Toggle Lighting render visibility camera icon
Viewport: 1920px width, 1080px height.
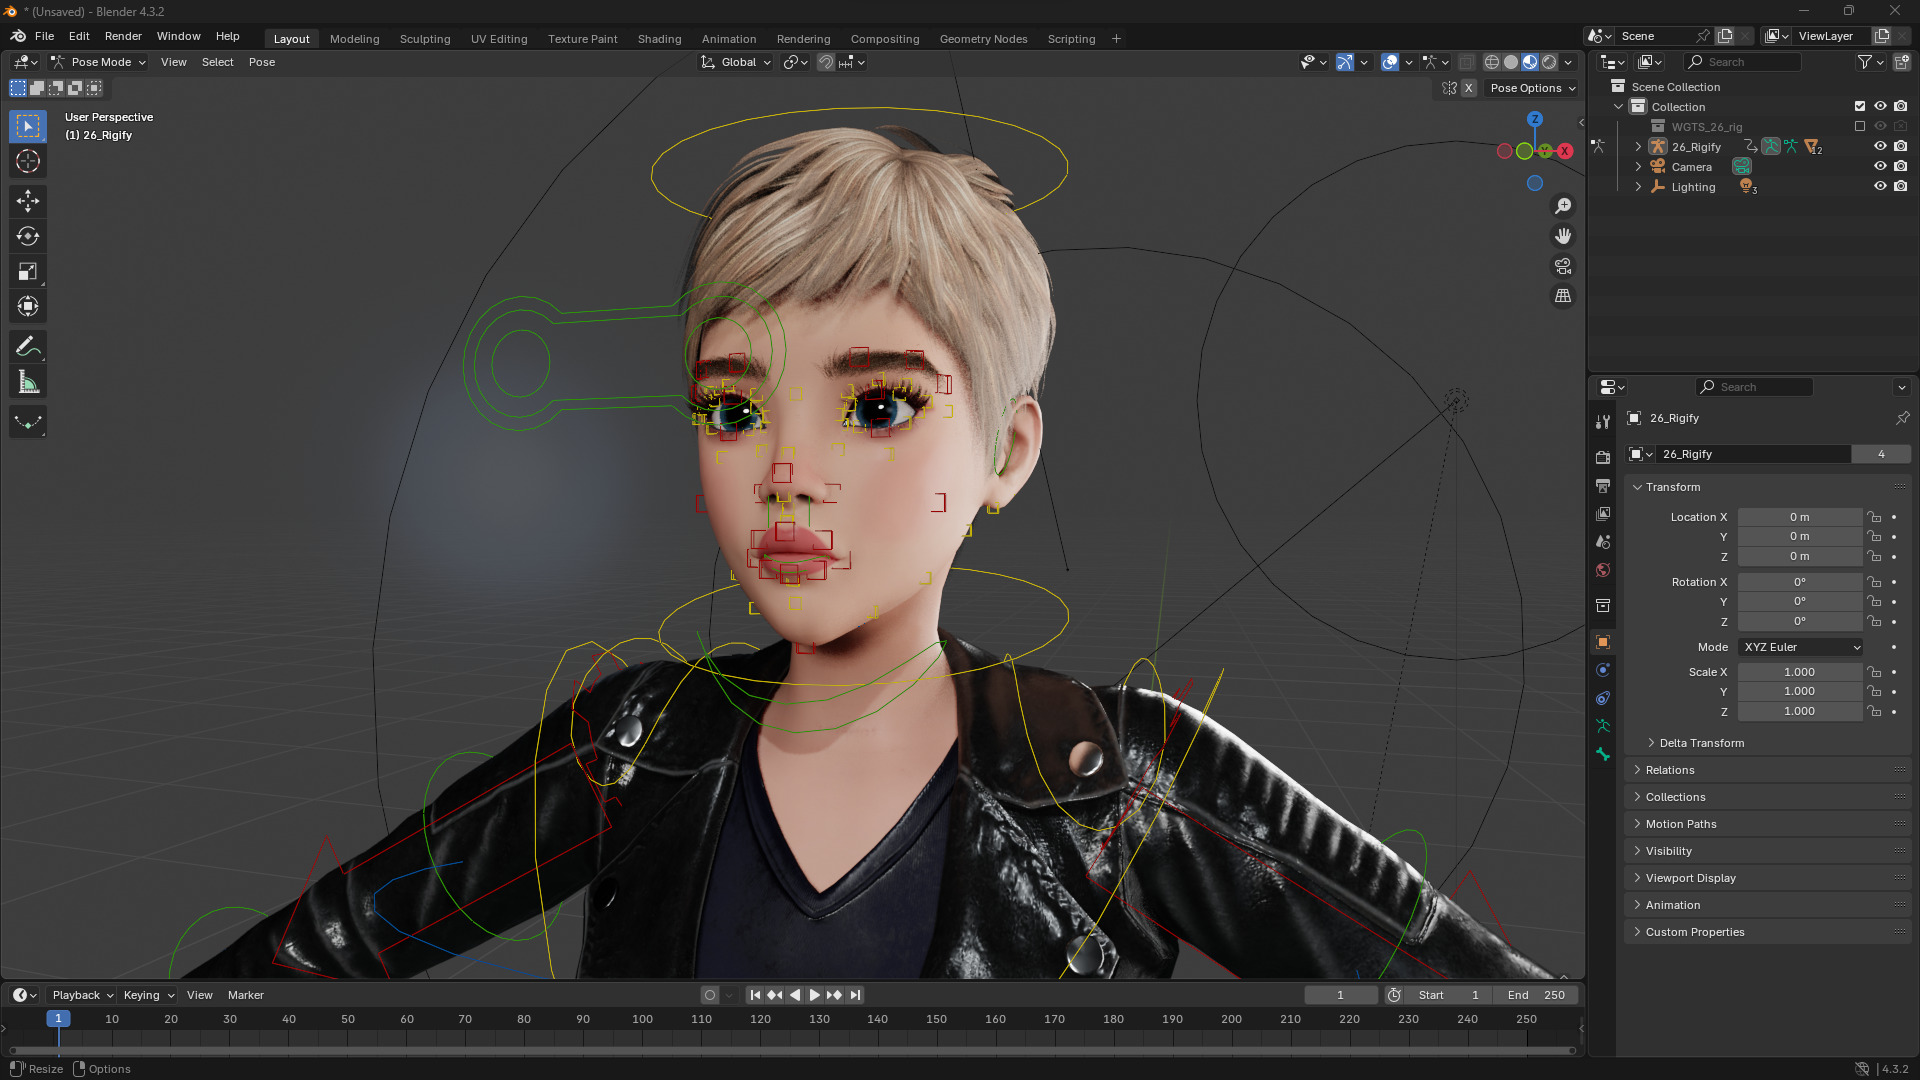coord(1901,186)
